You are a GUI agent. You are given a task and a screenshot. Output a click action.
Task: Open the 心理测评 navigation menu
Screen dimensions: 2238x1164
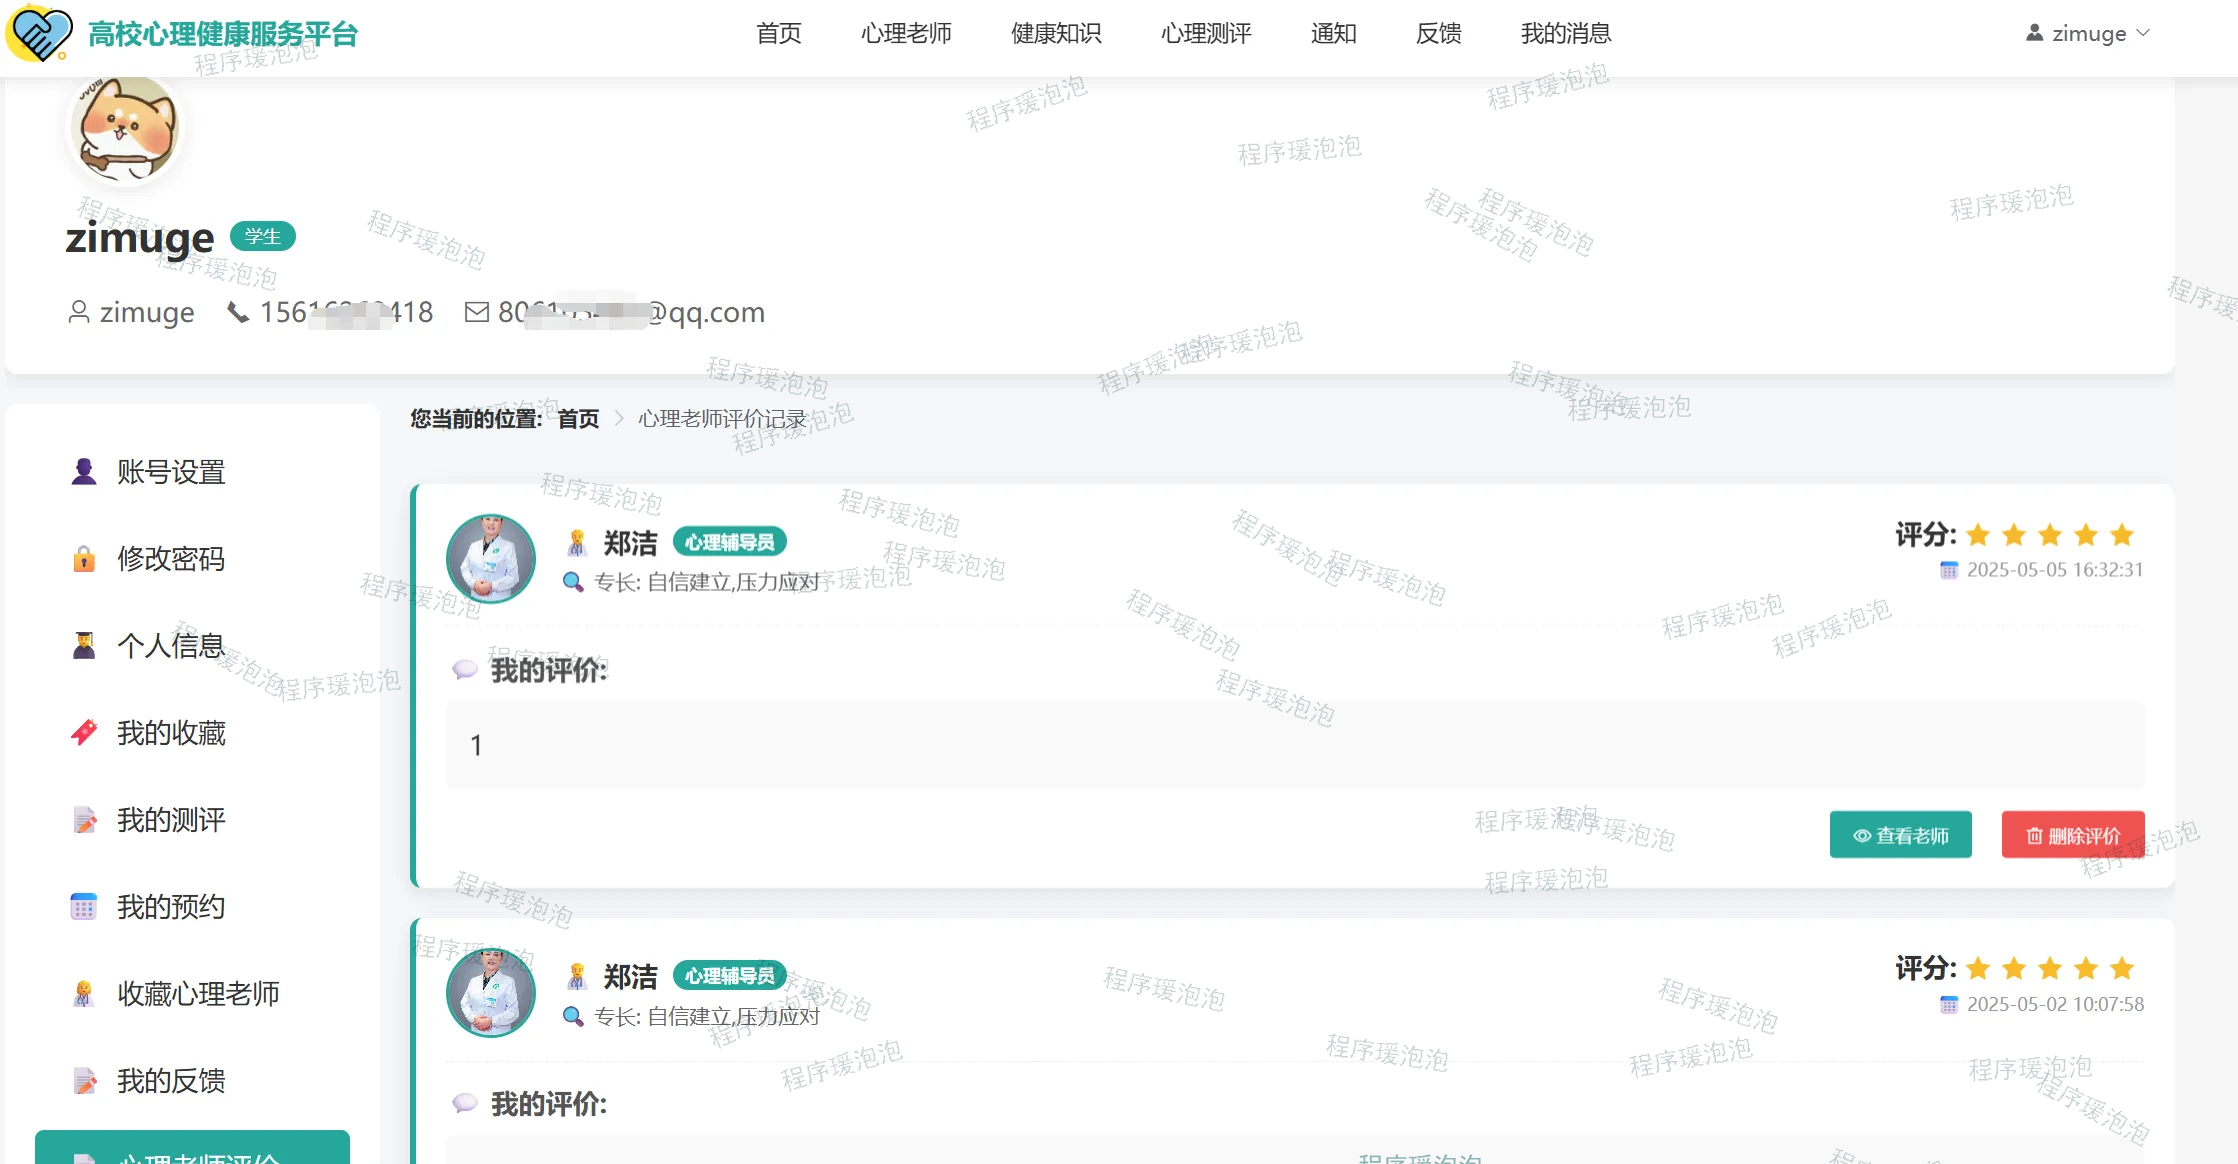1206,33
